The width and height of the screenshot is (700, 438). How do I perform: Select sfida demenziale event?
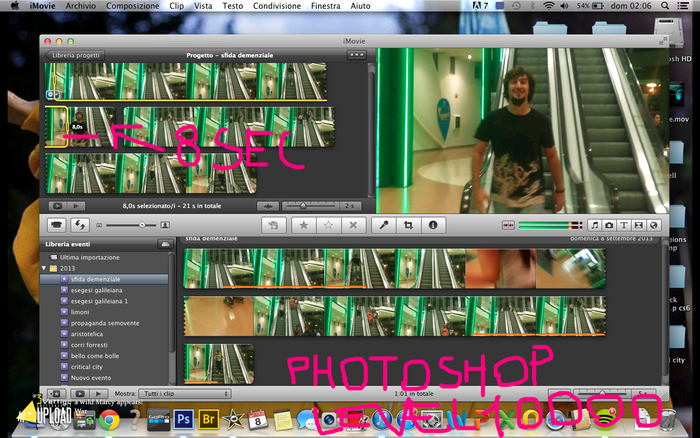click(x=104, y=279)
